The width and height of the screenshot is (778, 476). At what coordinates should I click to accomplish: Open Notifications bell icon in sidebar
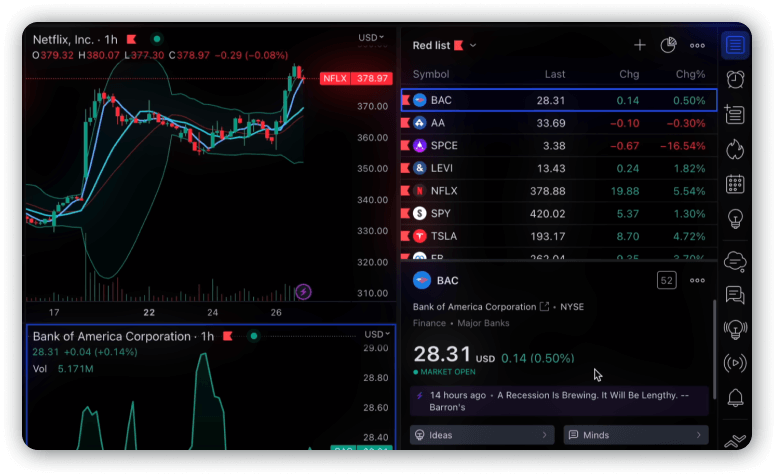click(x=735, y=398)
